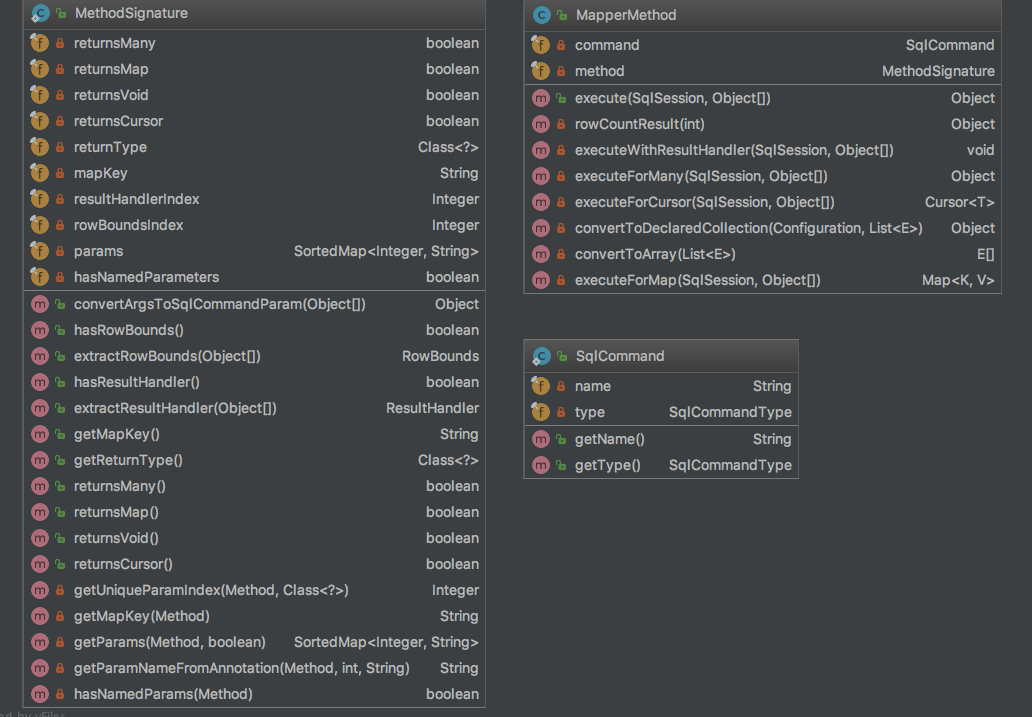Click the field icon for method in MapperMethod
The width and height of the screenshot is (1032, 717).
click(540, 71)
